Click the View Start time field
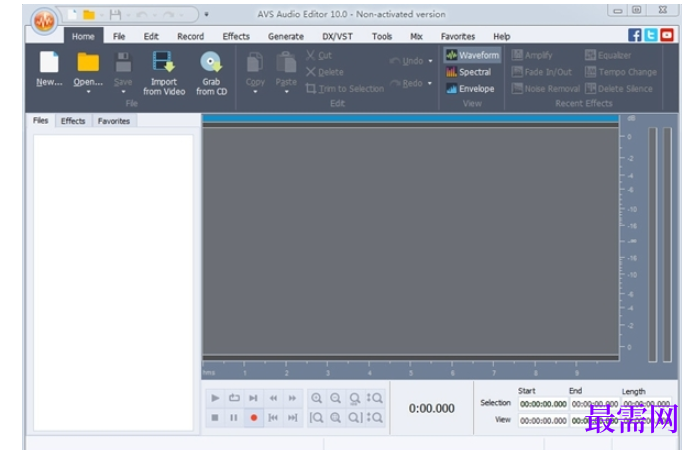This screenshot has width=697, height=450. pos(544,421)
